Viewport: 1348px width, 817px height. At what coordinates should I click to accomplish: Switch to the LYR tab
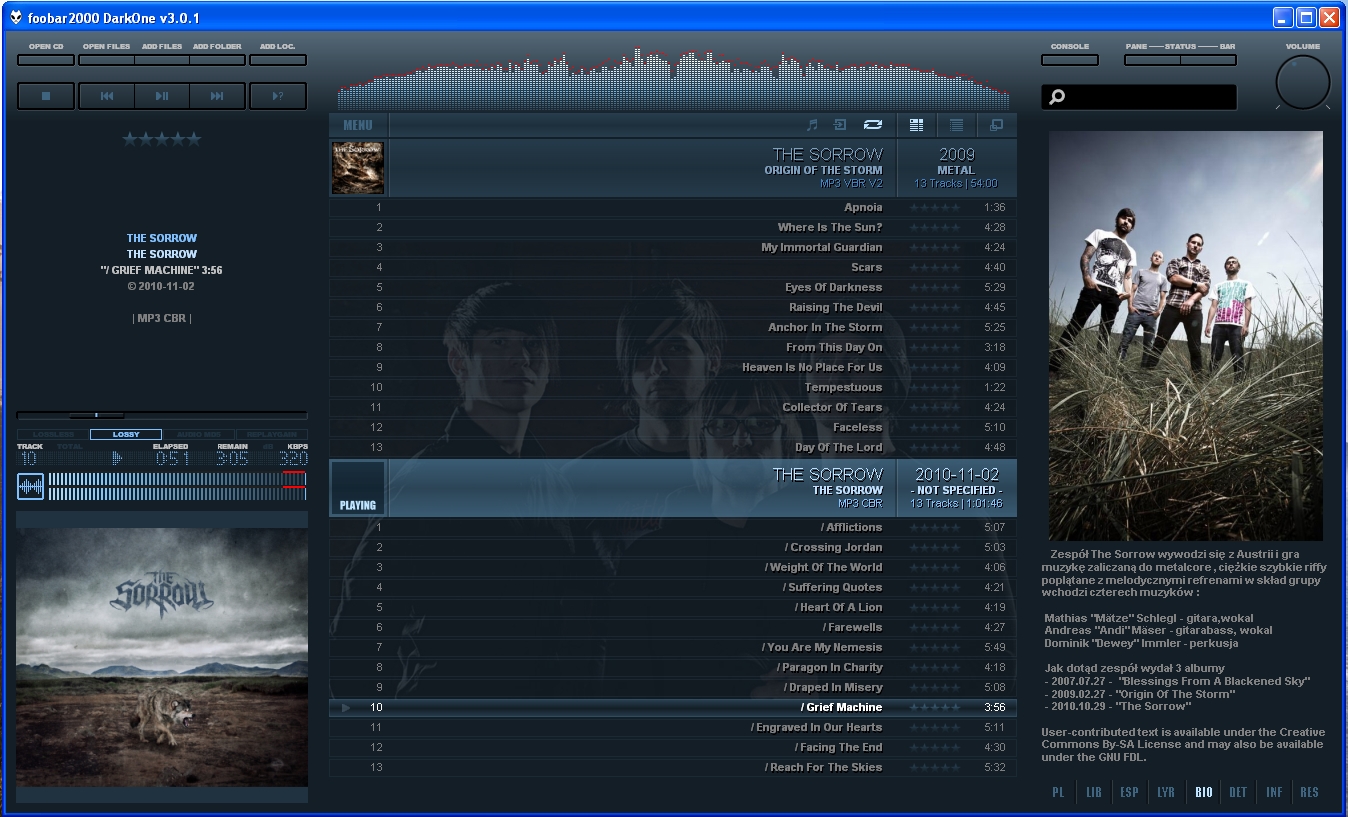(1166, 792)
